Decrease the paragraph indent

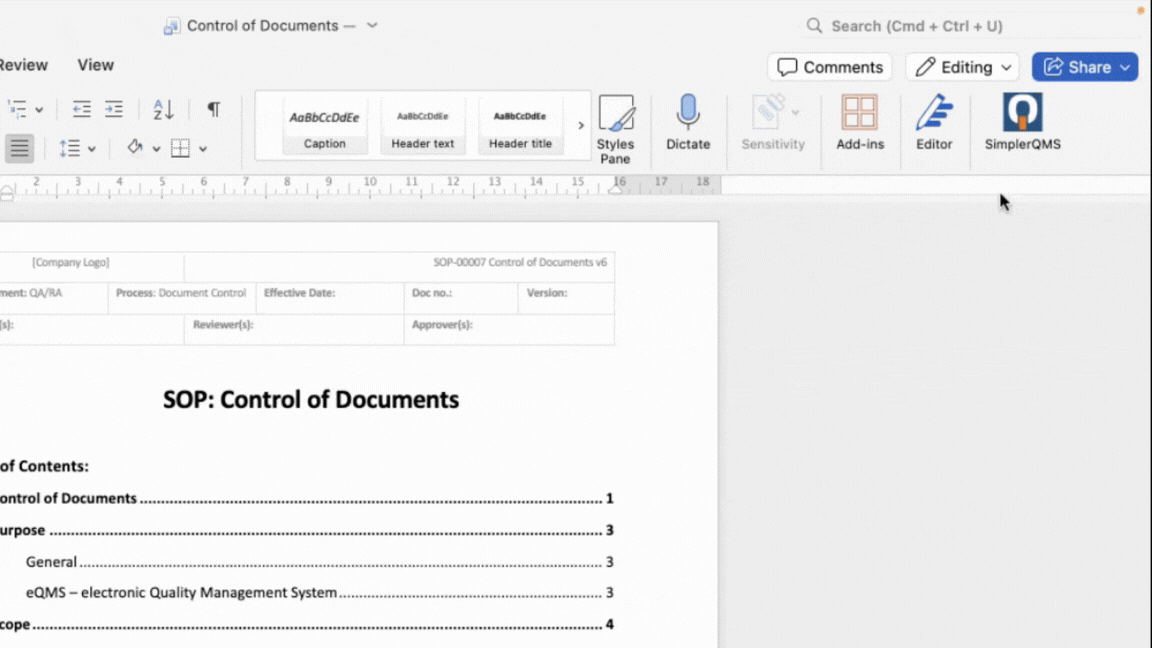click(x=82, y=109)
